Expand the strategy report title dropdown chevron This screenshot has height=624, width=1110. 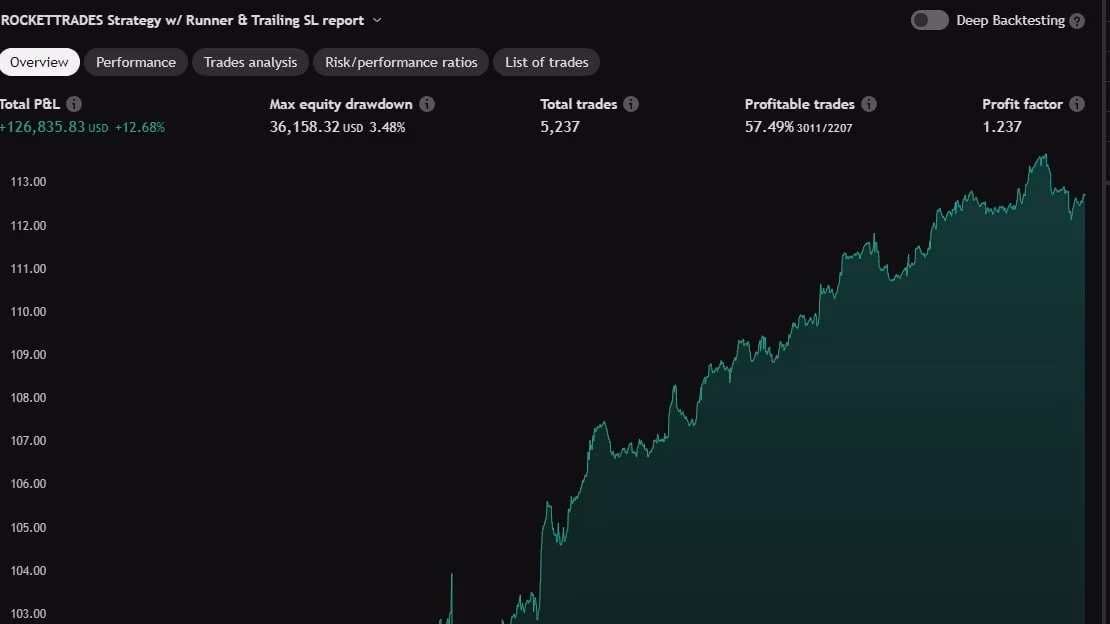(x=377, y=20)
